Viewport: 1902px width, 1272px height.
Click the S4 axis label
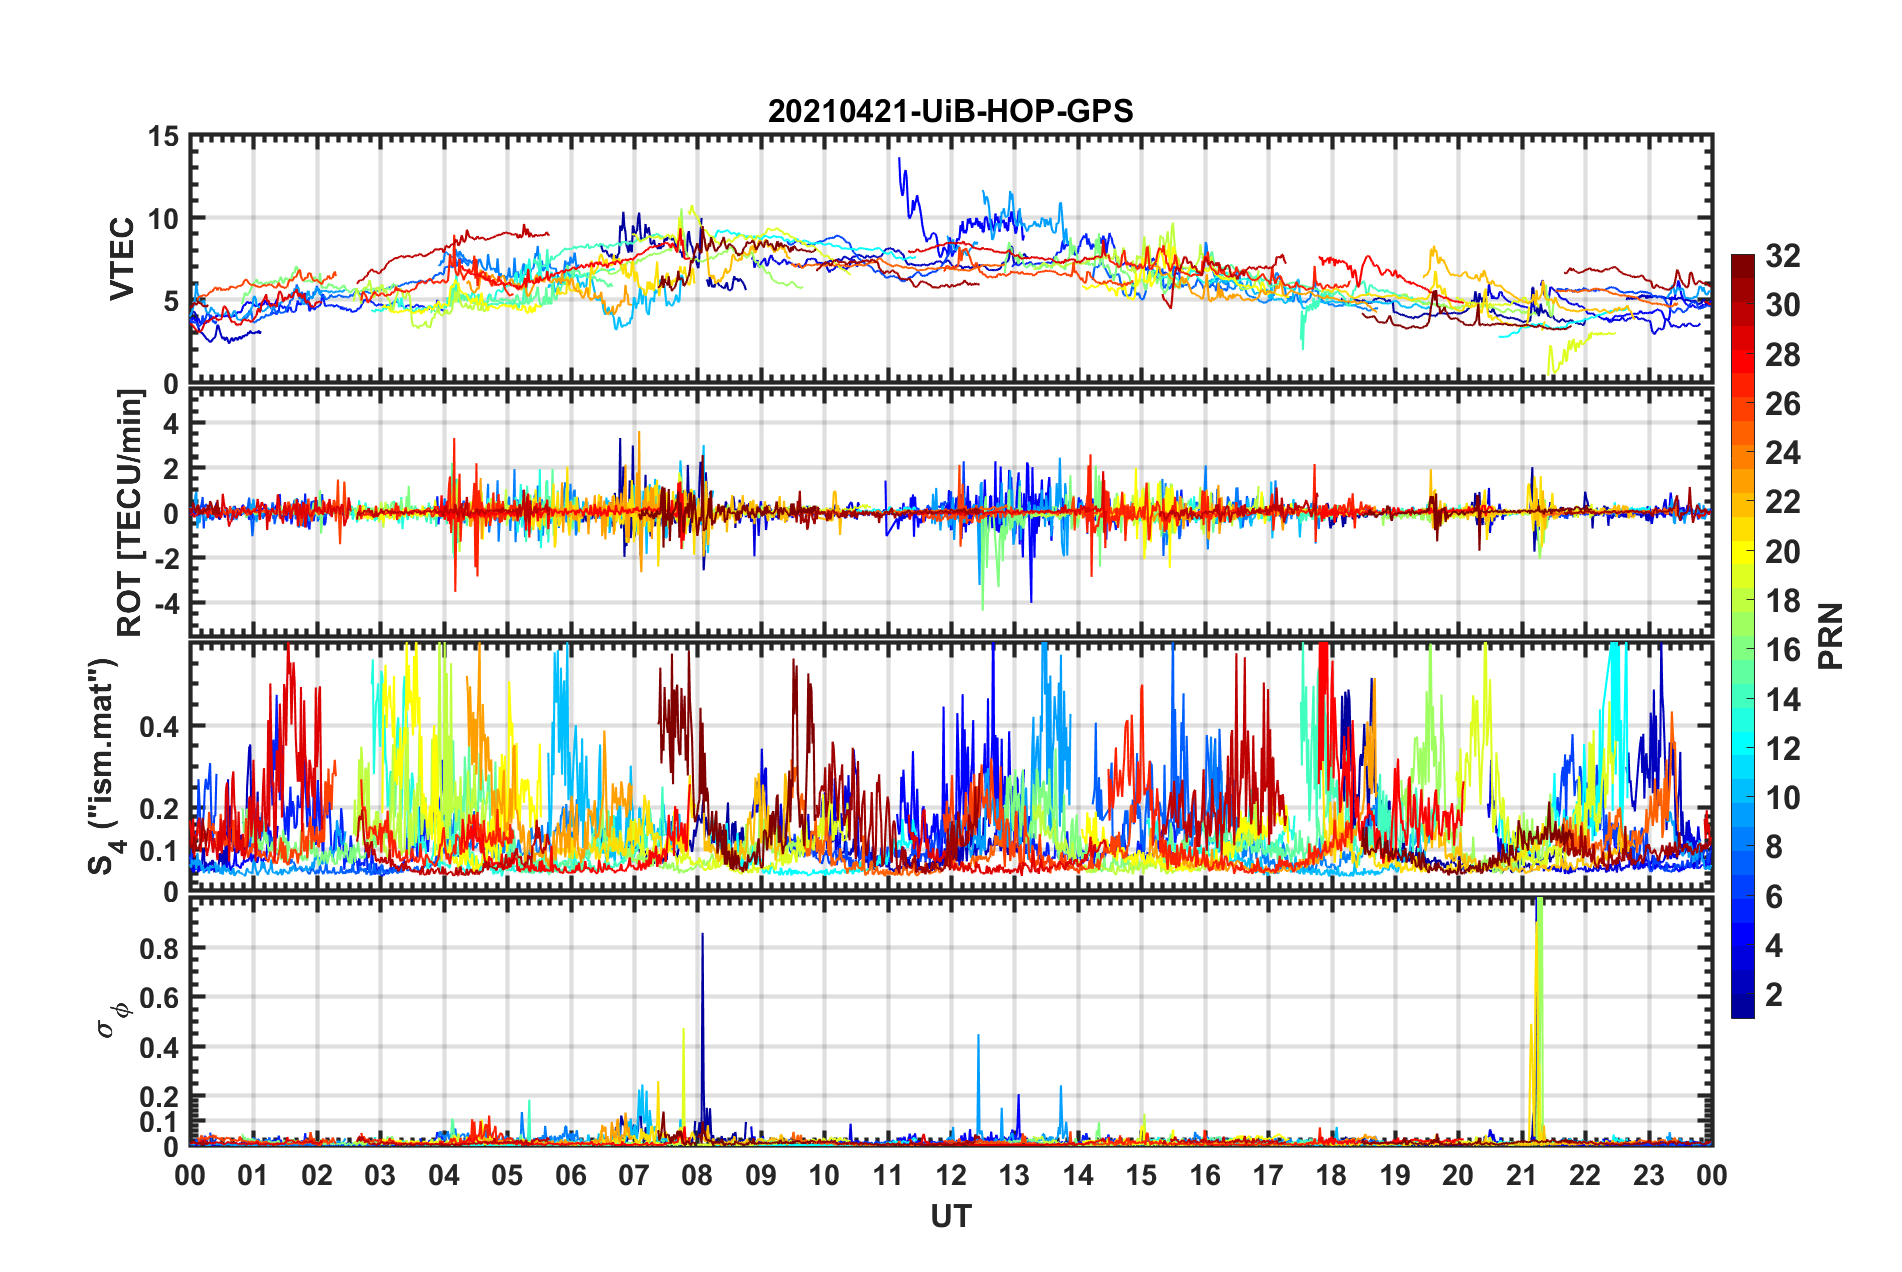(x=103, y=766)
